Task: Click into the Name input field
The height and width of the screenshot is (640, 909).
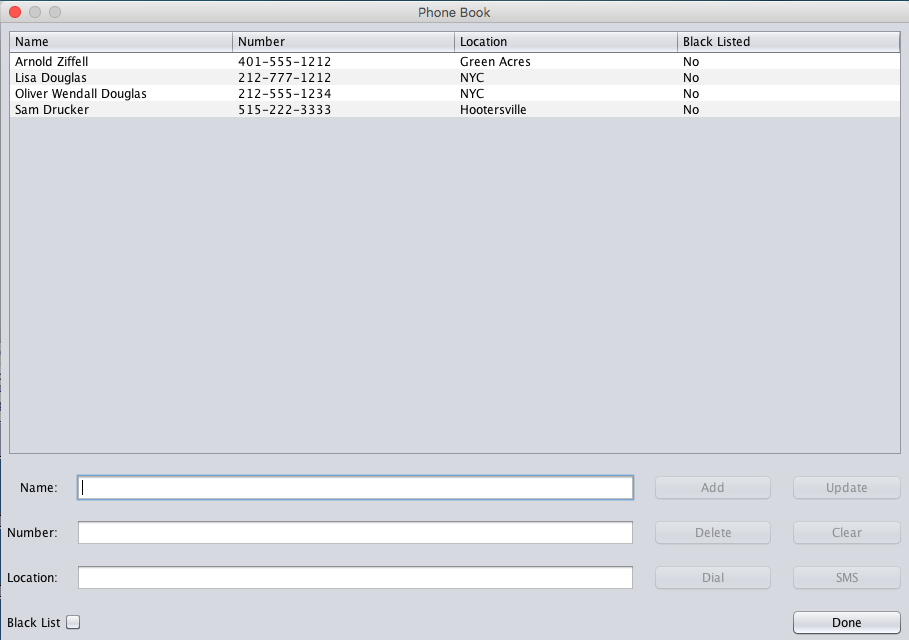Action: (355, 488)
